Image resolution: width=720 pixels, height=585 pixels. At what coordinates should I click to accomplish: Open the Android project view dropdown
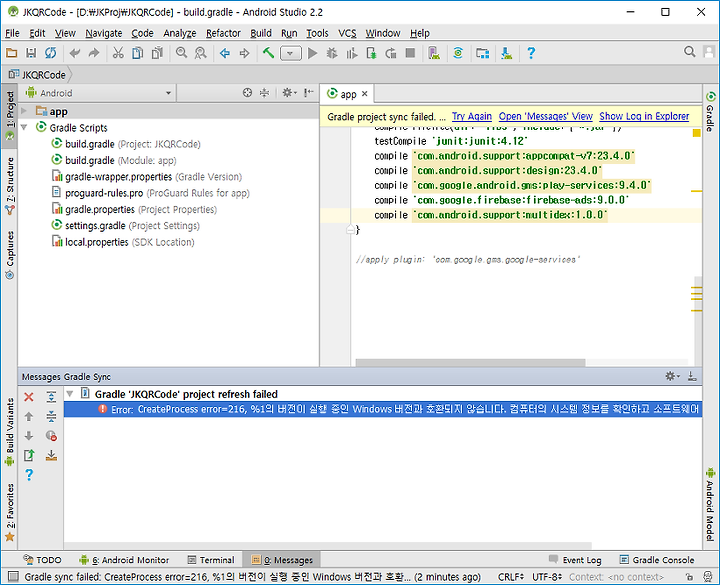[99, 93]
